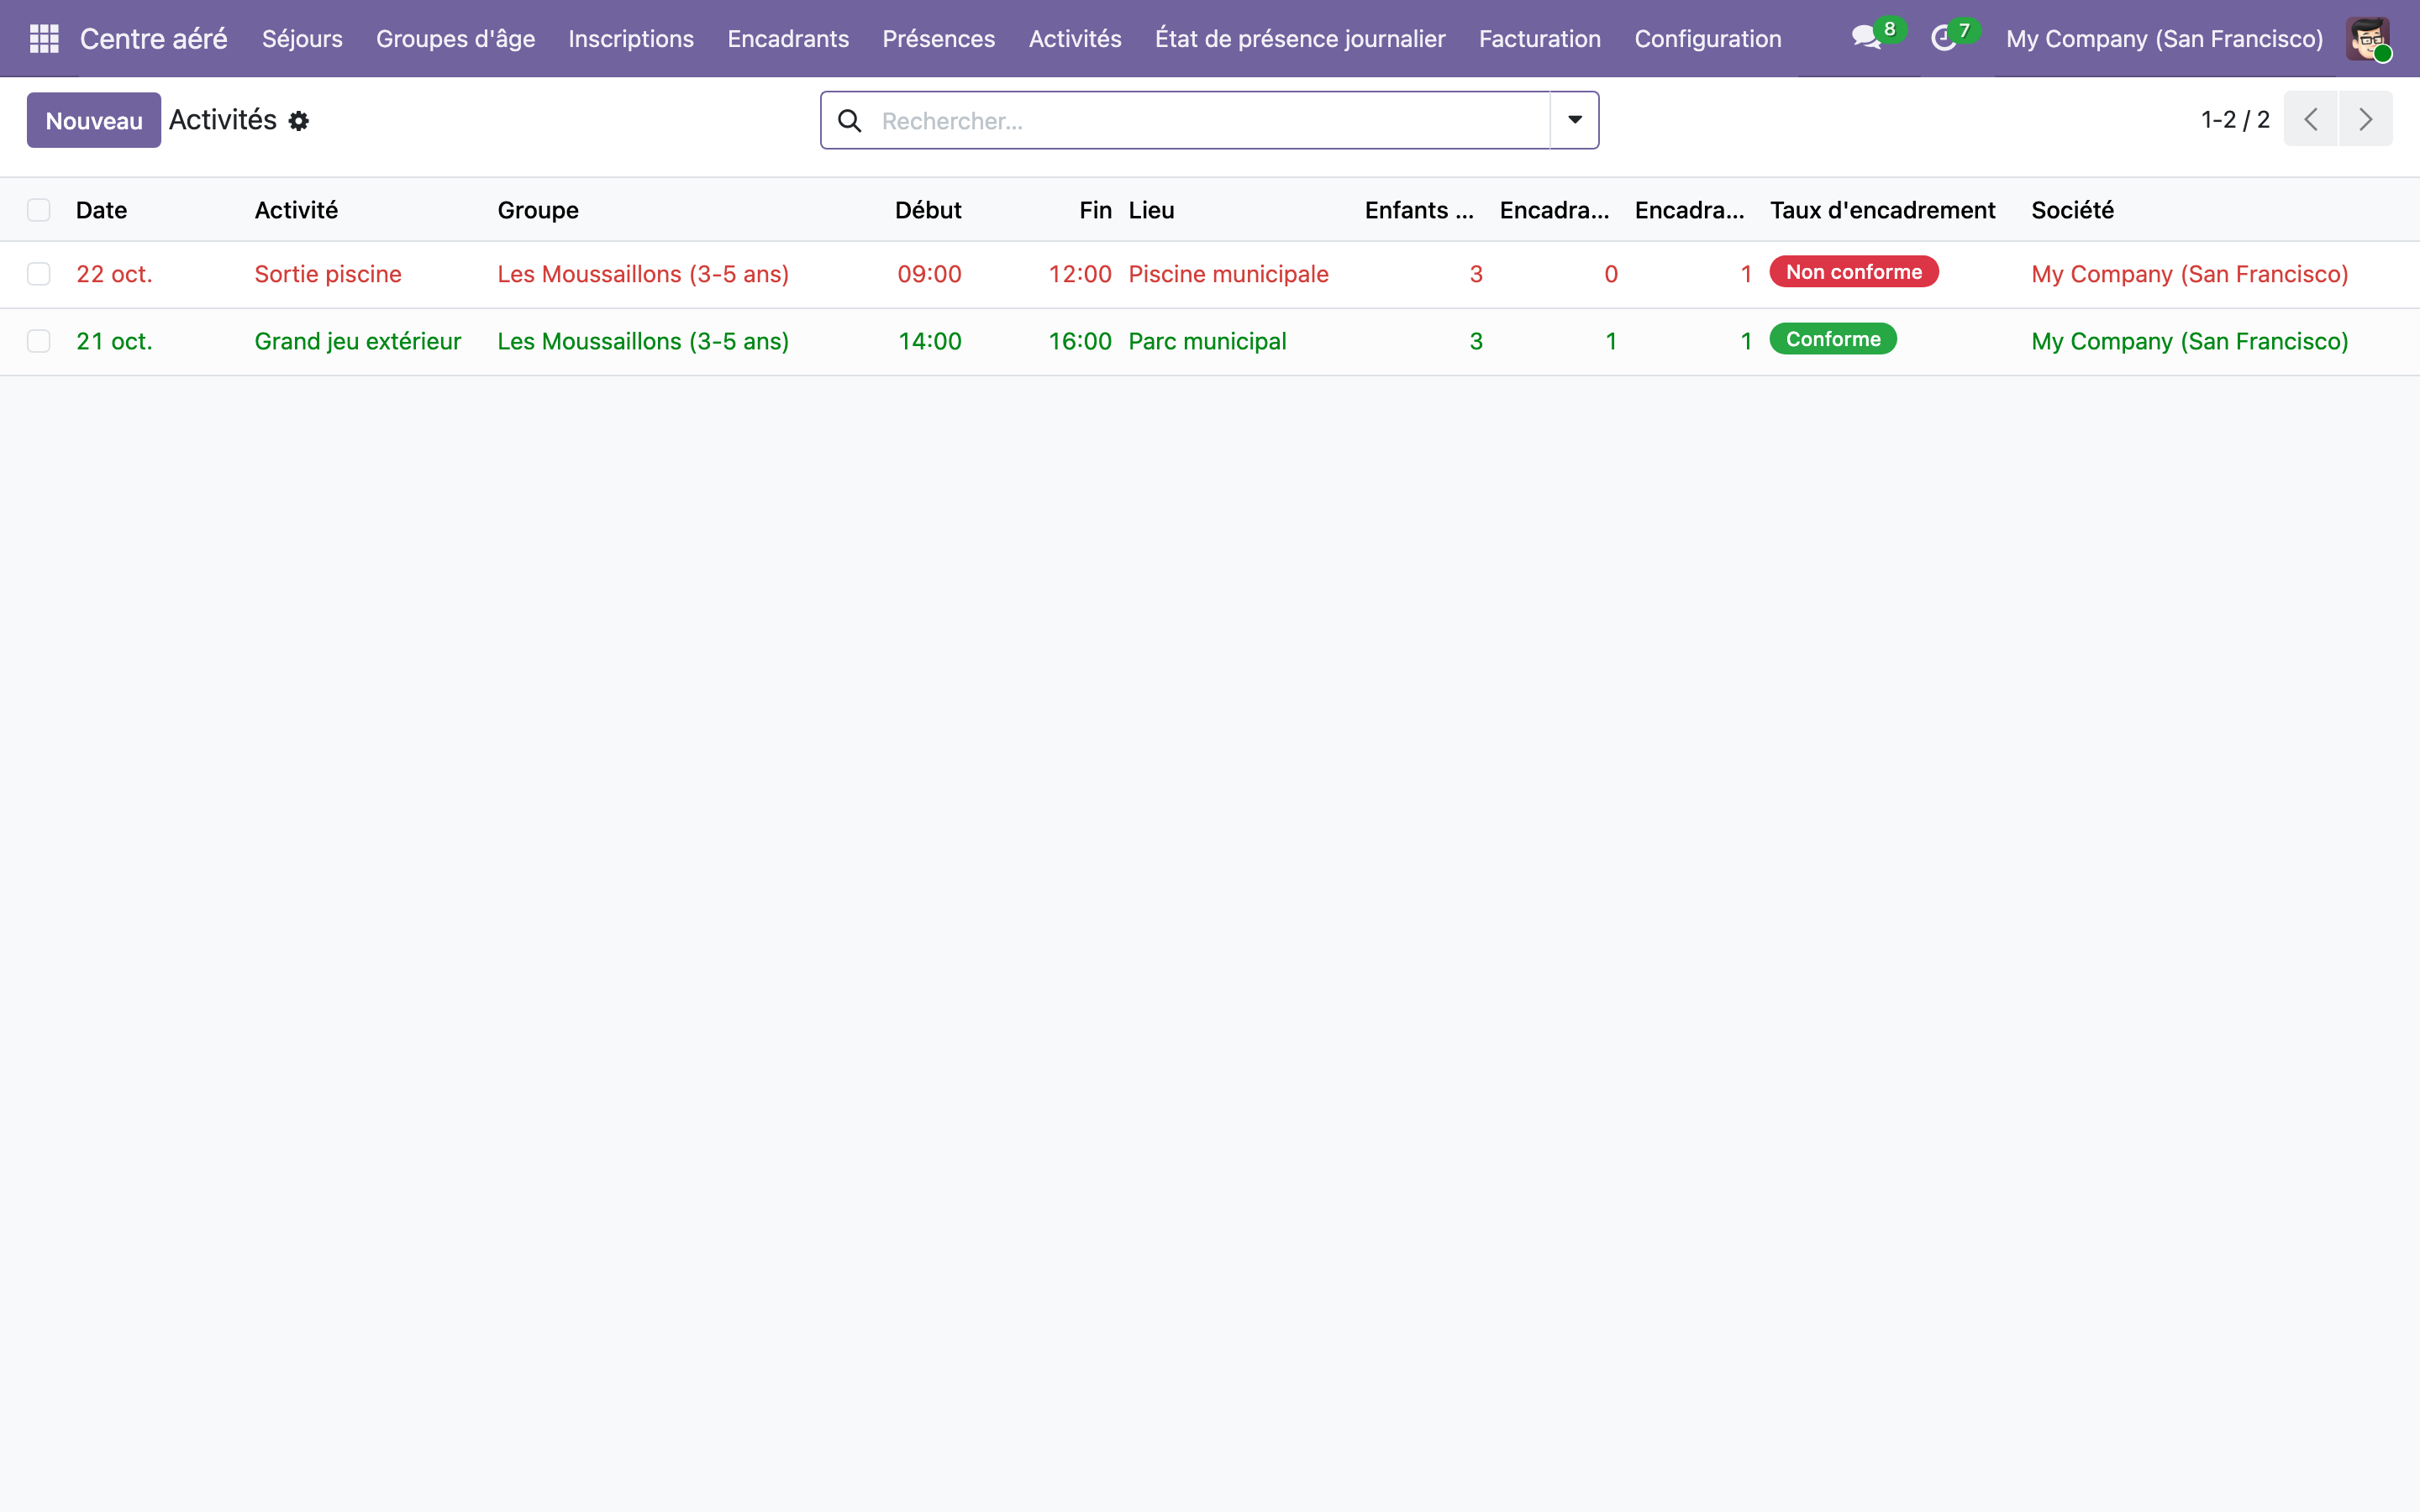Sort by the Début column header
The width and height of the screenshot is (2420, 1512).
click(927, 210)
